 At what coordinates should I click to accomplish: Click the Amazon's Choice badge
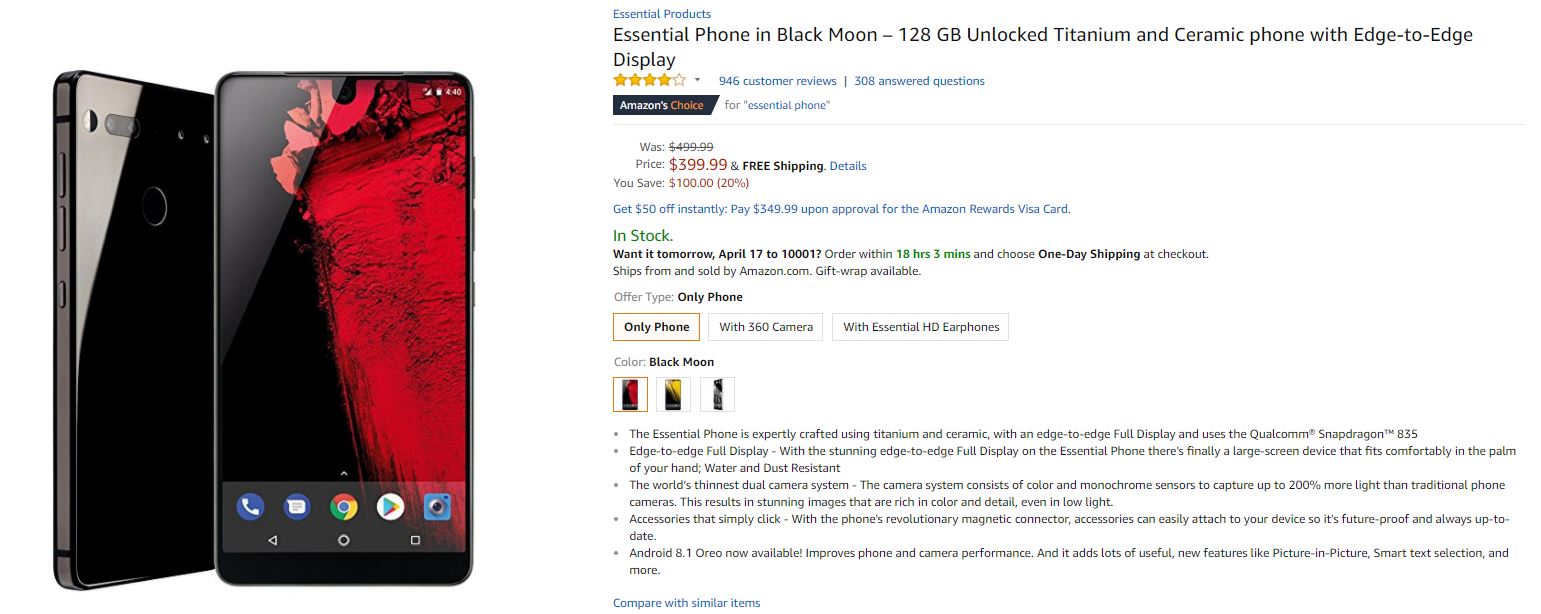(664, 105)
